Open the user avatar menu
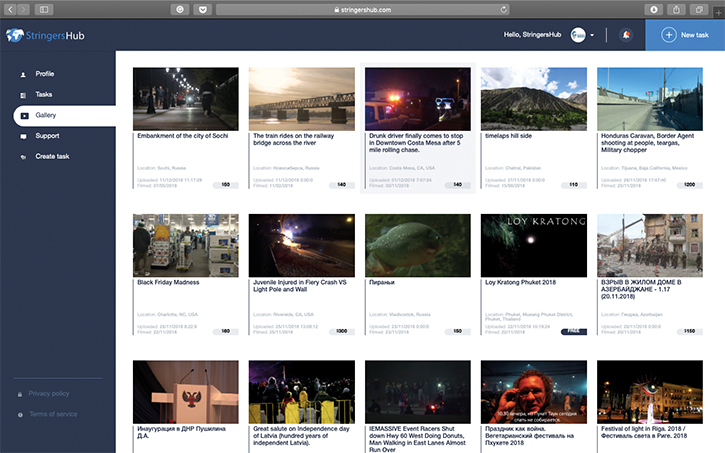725x453 pixels. tap(578, 35)
